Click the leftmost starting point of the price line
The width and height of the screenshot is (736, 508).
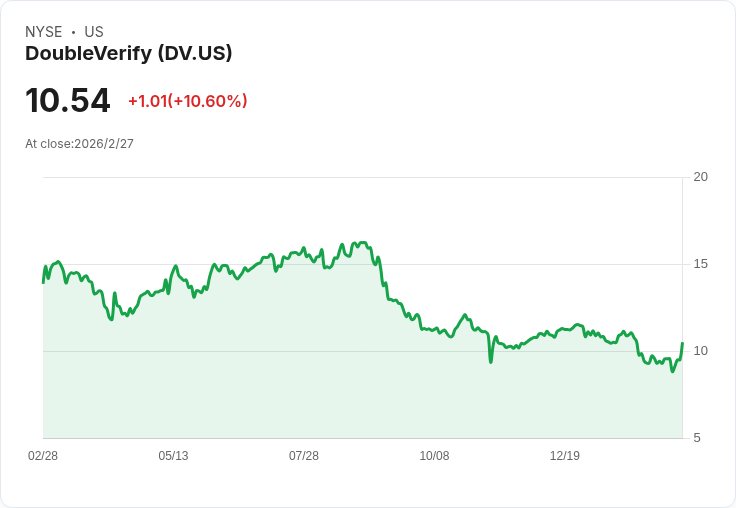pos(43,282)
